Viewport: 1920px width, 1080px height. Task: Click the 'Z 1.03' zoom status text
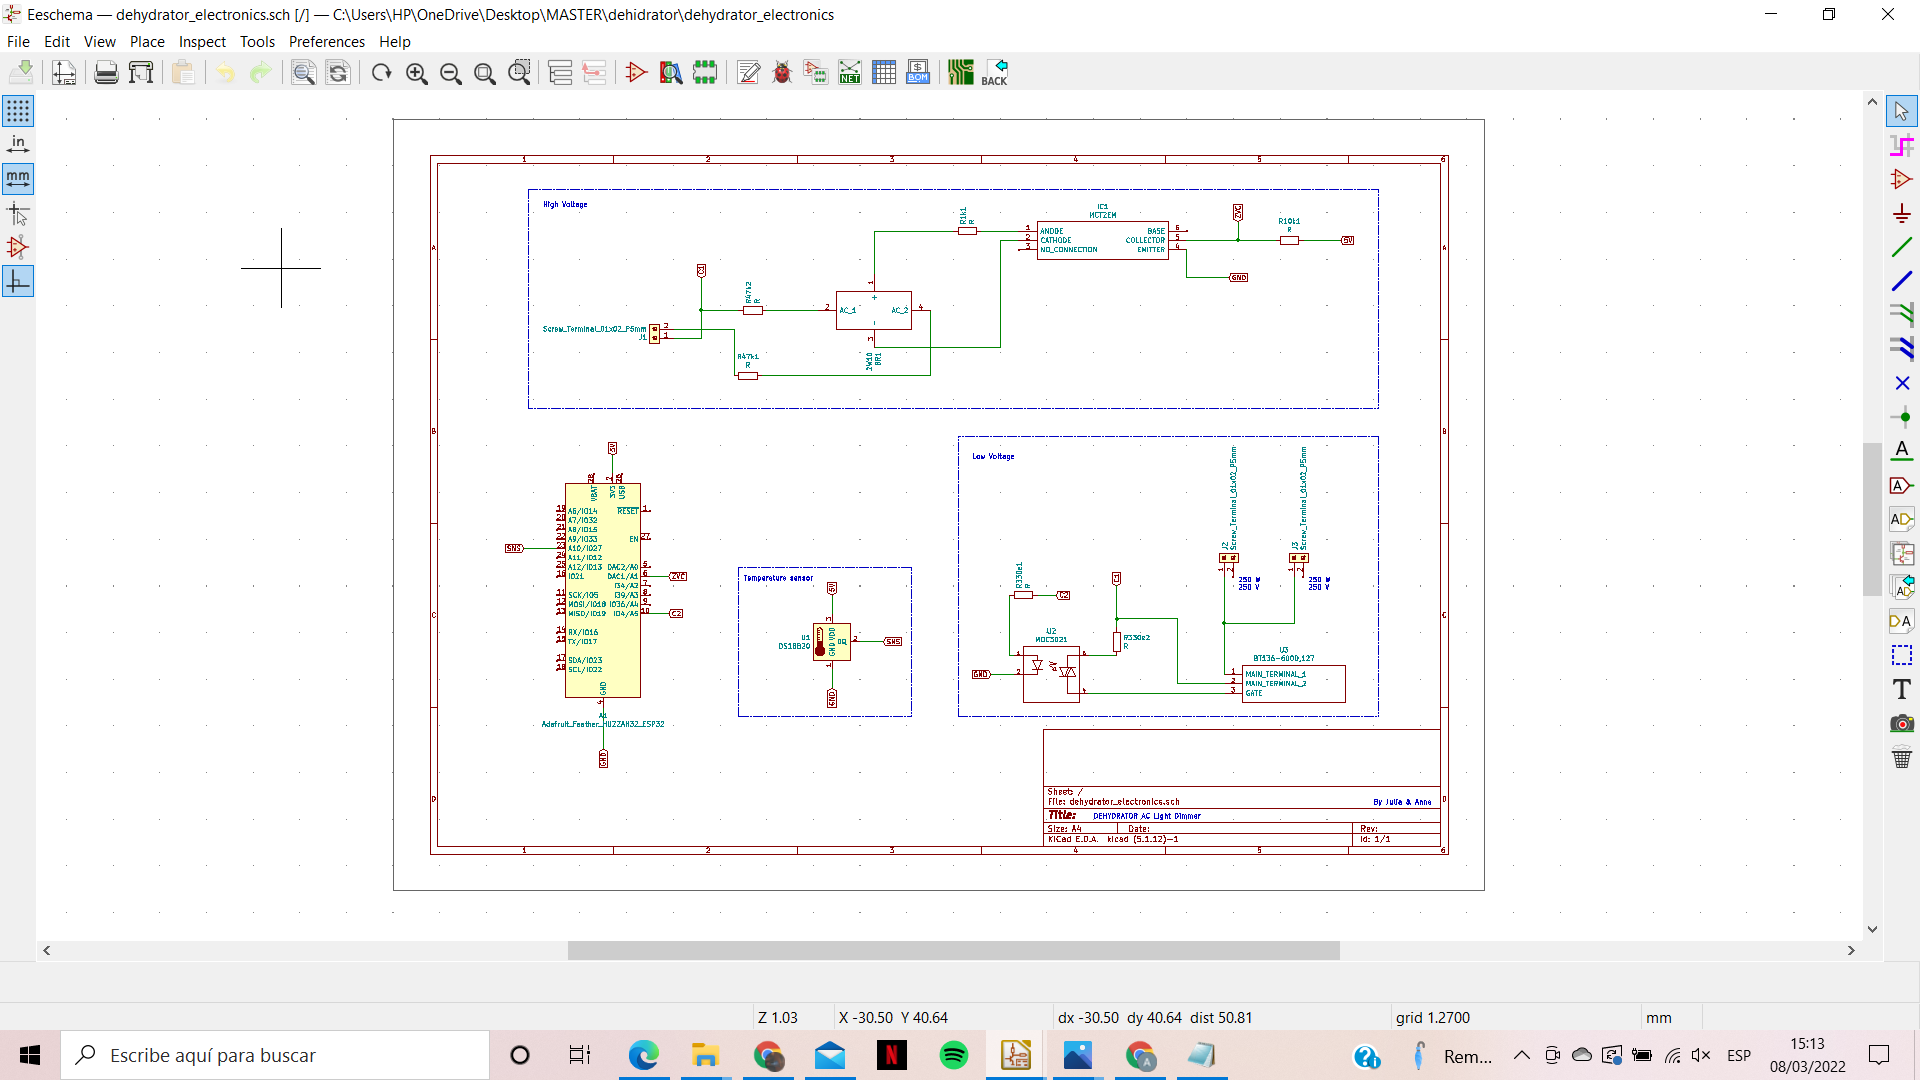pos(778,1017)
